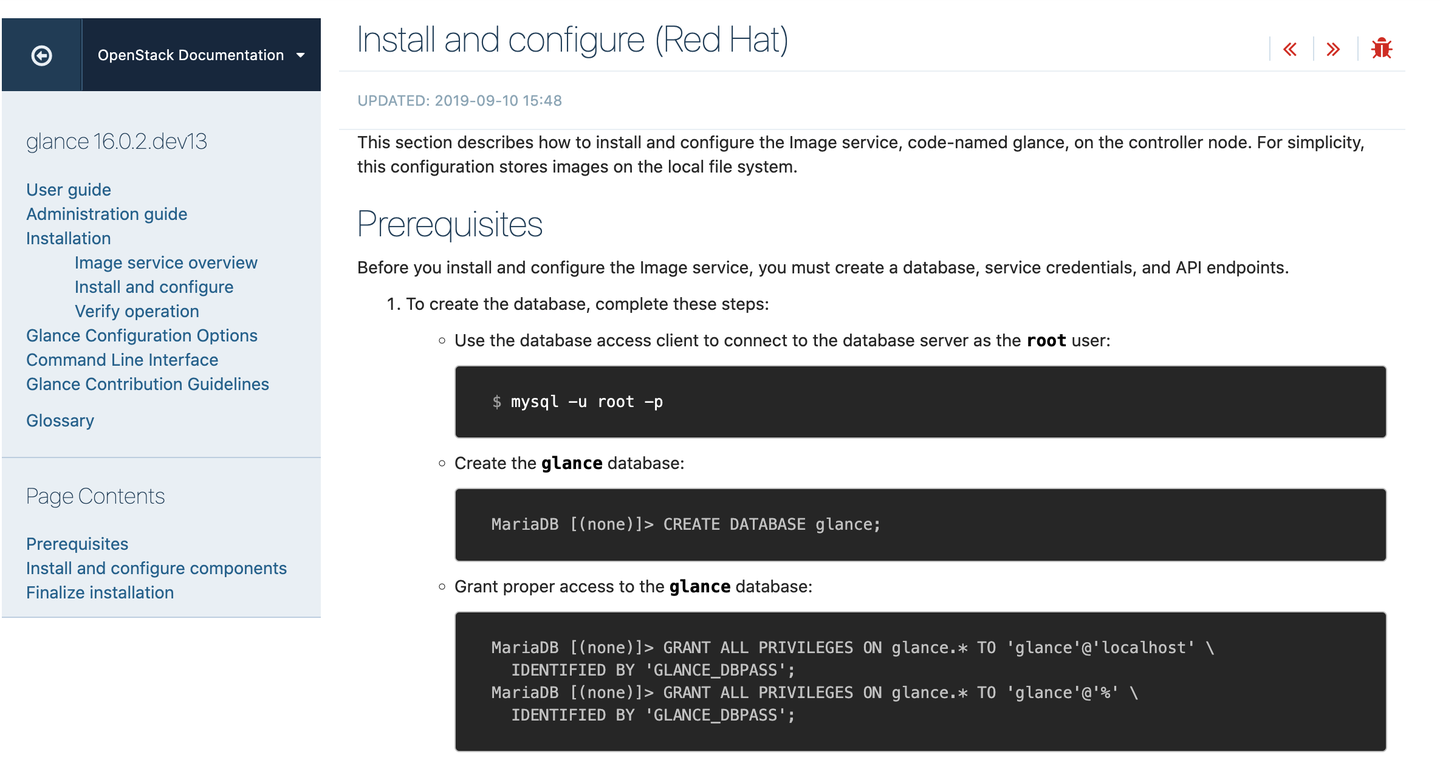Viewport: 1440px width, 757px height.
Task: Click the next page double-chevron icon
Action: pos(1333,47)
